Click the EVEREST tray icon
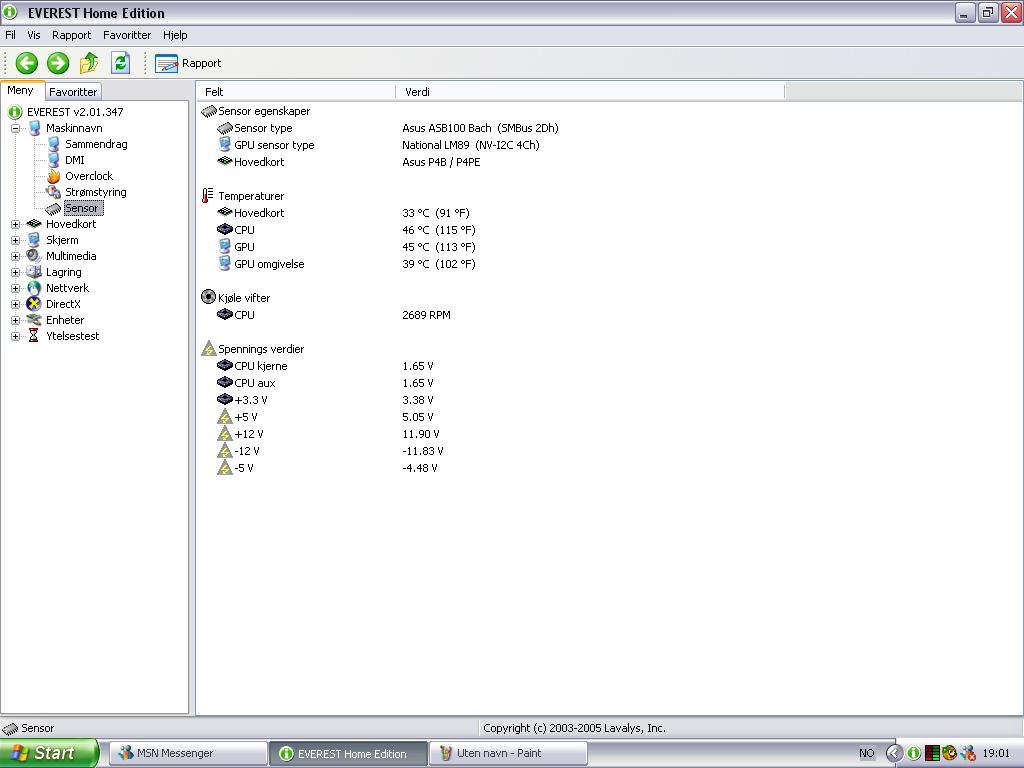 point(914,754)
